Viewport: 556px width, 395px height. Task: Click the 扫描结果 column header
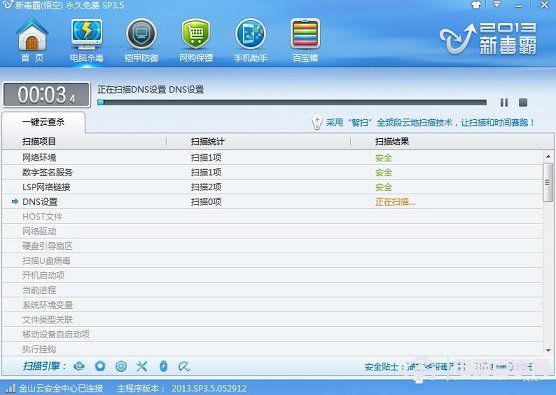click(392, 141)
